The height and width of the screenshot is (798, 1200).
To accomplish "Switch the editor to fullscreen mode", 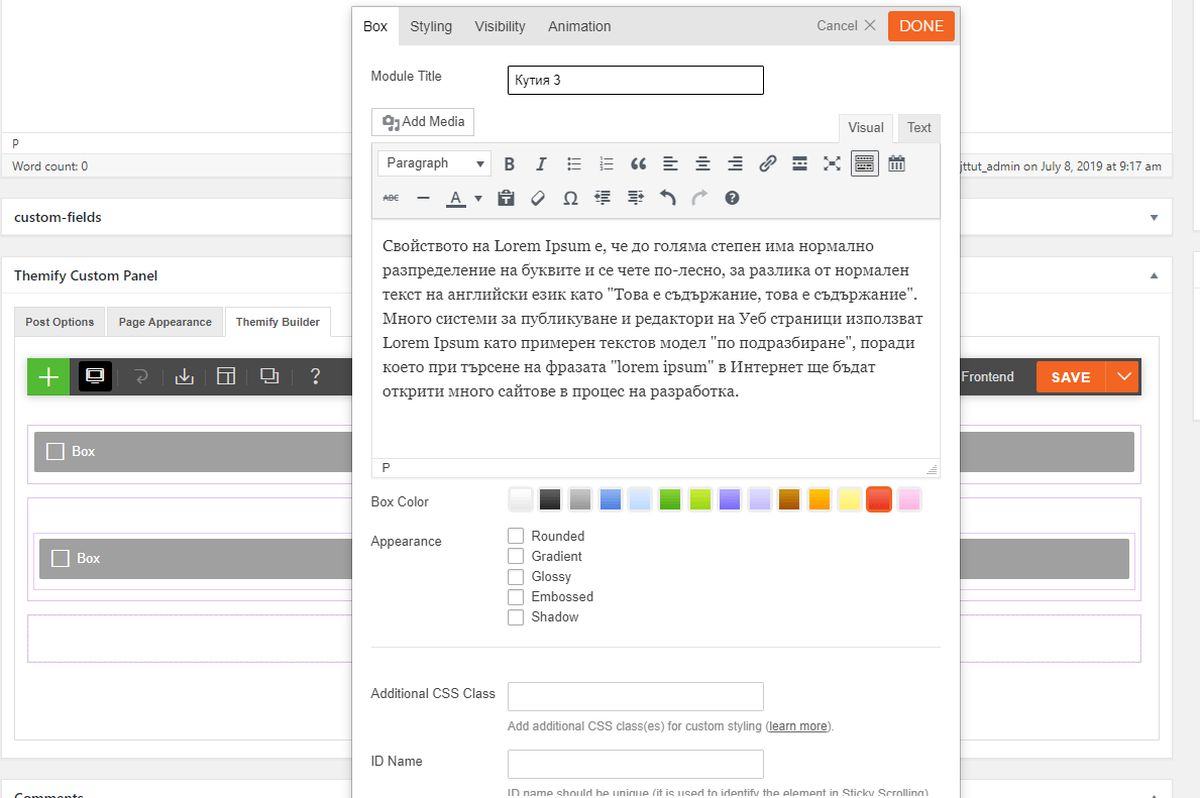I will coord(832,164).
